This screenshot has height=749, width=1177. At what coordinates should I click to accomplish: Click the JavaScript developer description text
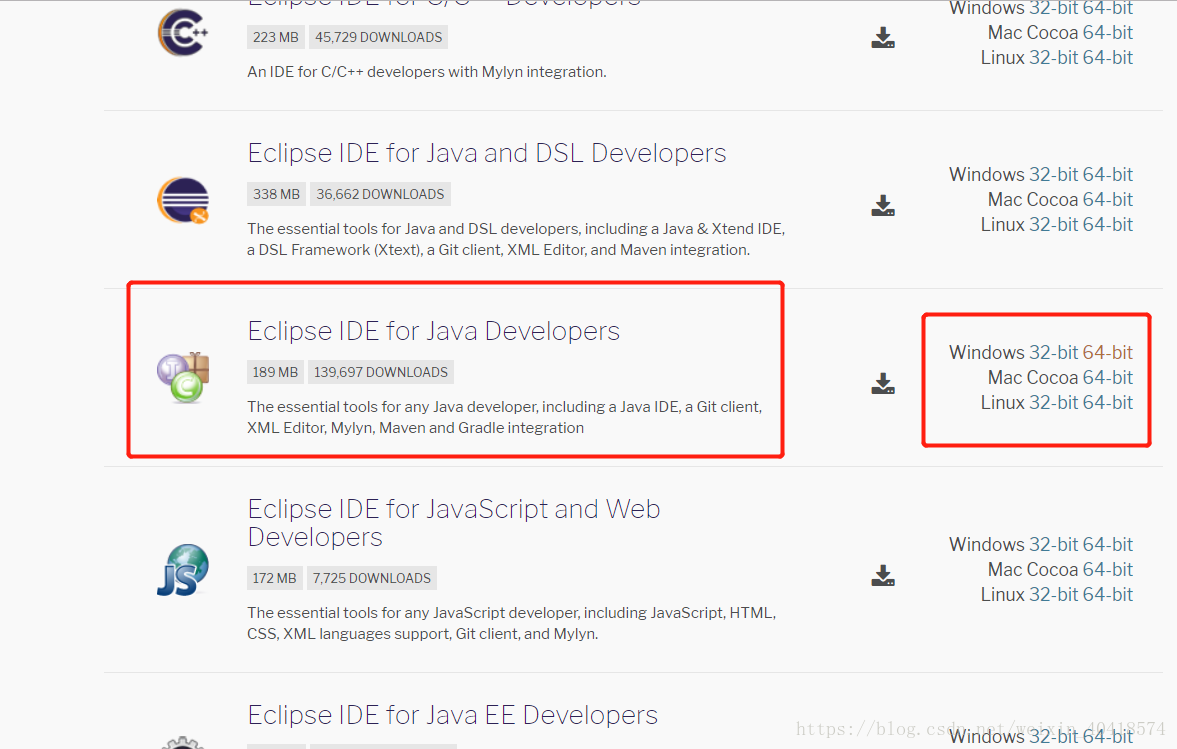(511, 624)
